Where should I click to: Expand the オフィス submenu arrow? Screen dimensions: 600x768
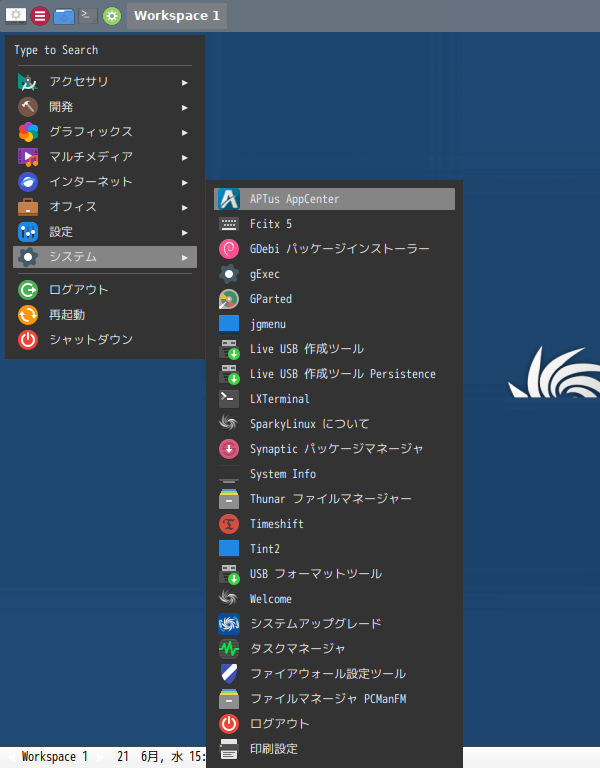[185, 207]
